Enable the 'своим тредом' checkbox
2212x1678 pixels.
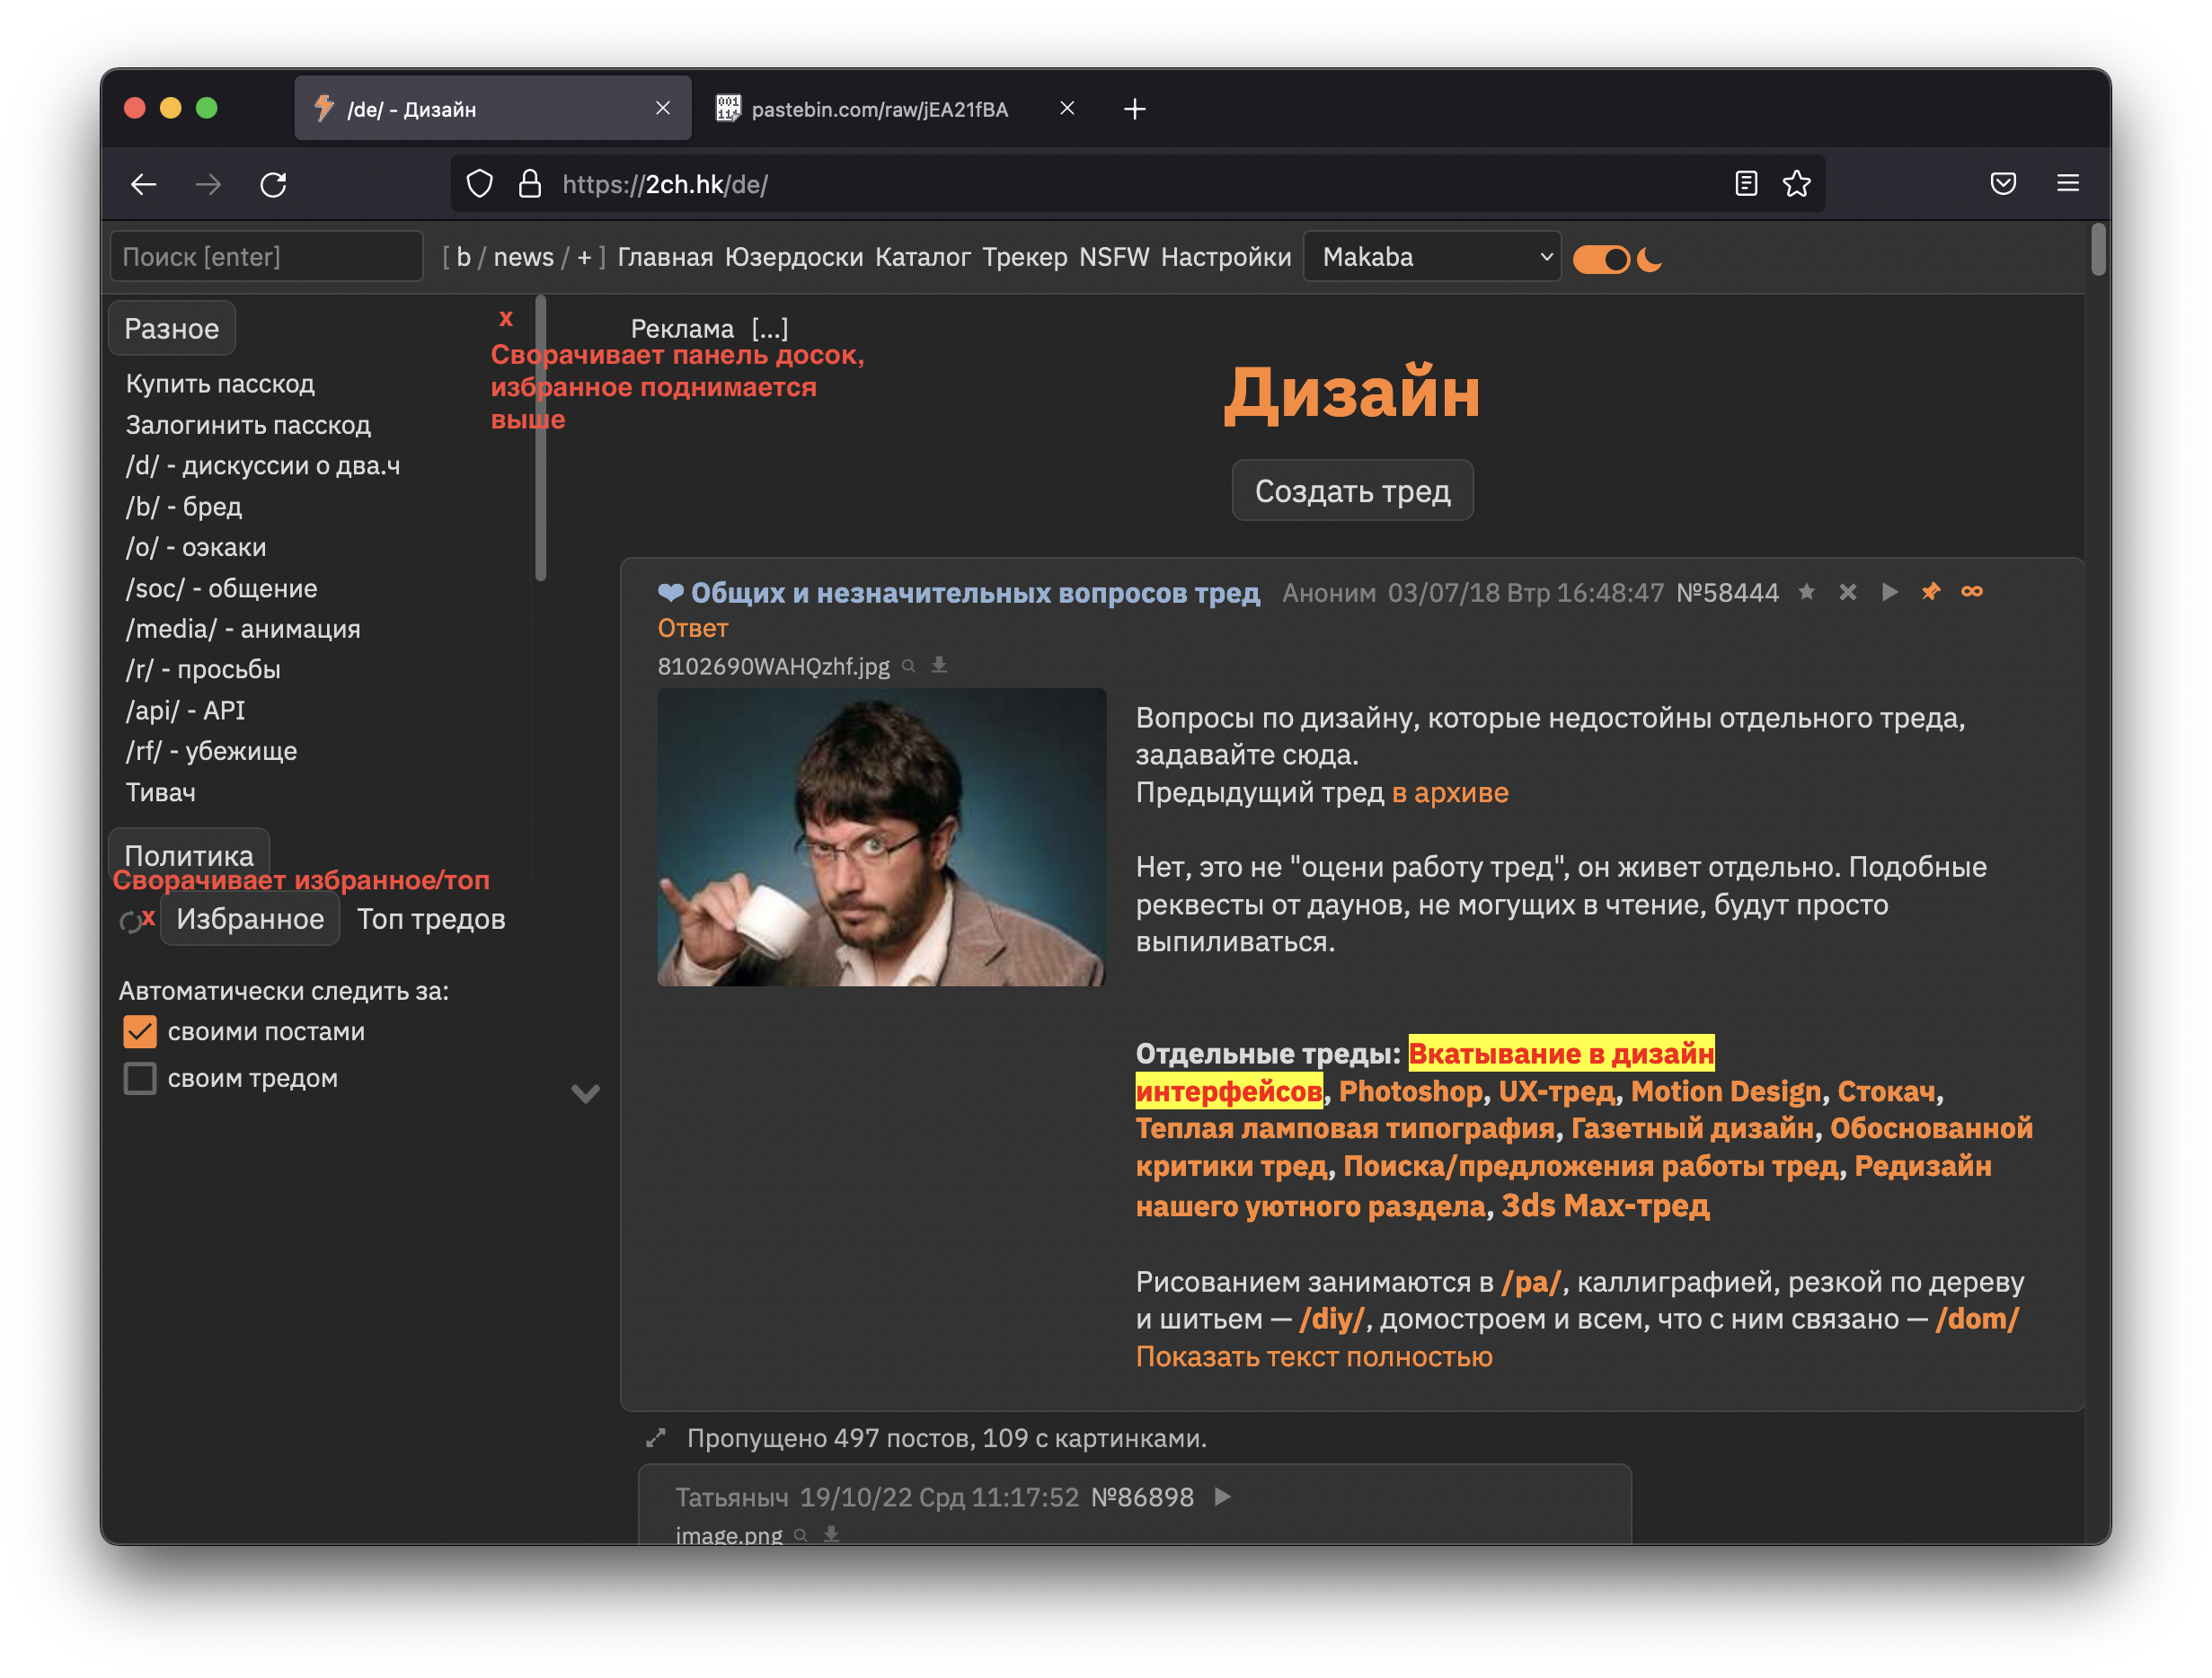coord(140,1078)
